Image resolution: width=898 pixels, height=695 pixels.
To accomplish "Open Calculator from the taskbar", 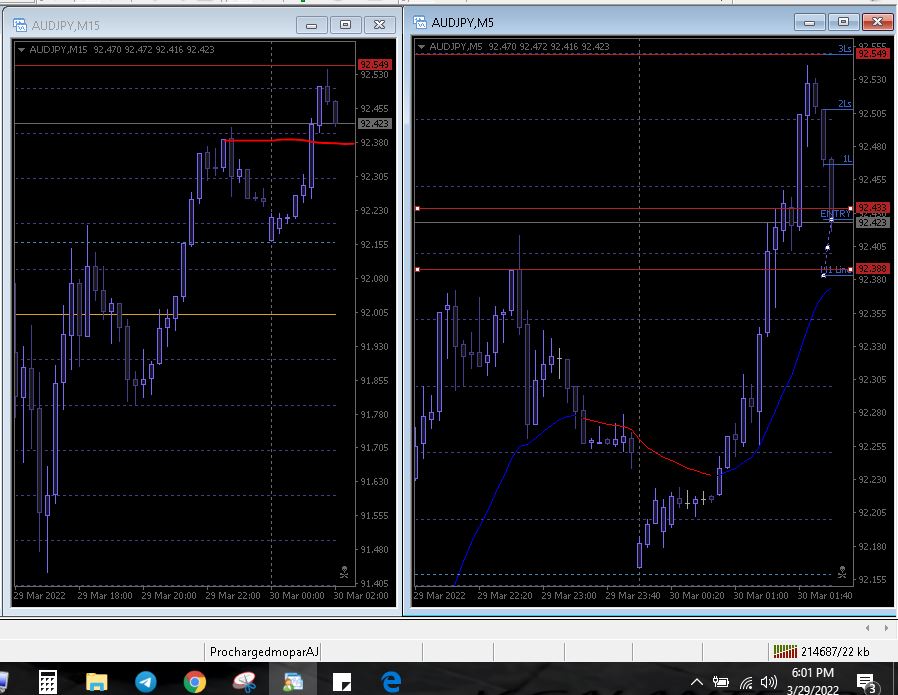I will [x=48, y=682].
